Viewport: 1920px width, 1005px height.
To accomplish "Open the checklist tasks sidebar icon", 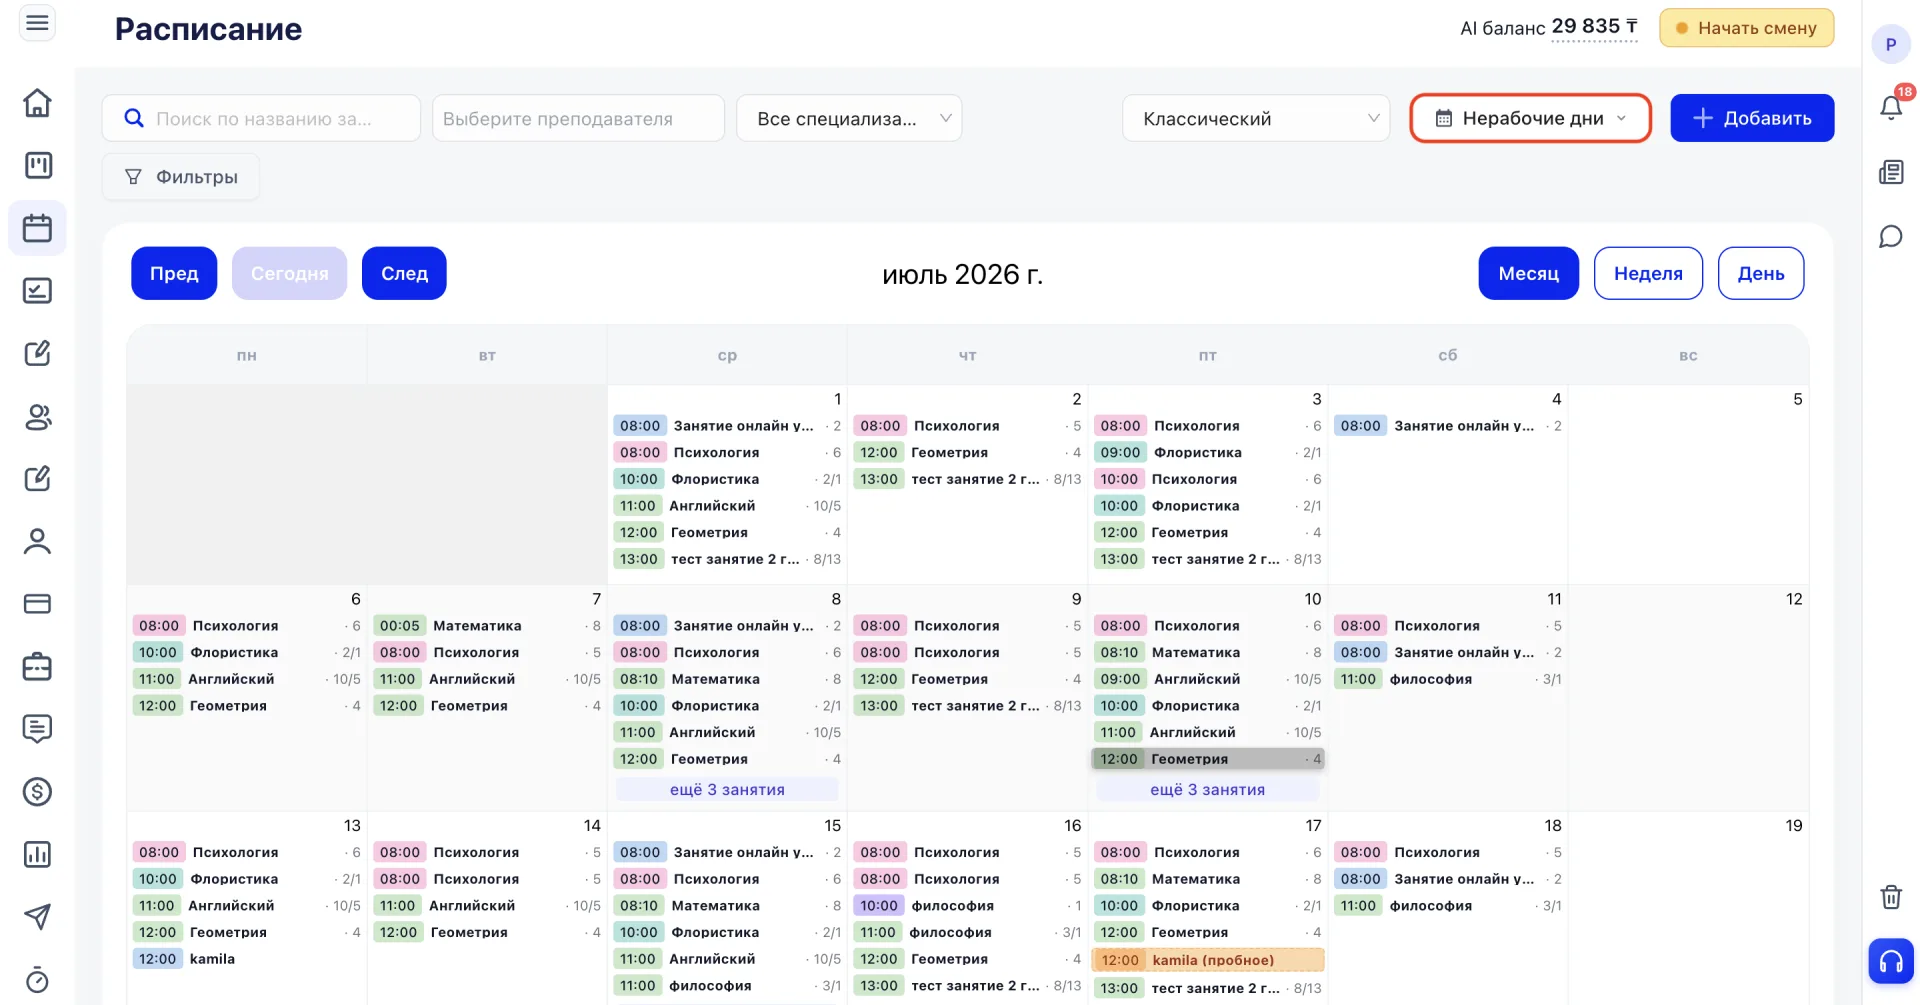I will tap(38, 291).
